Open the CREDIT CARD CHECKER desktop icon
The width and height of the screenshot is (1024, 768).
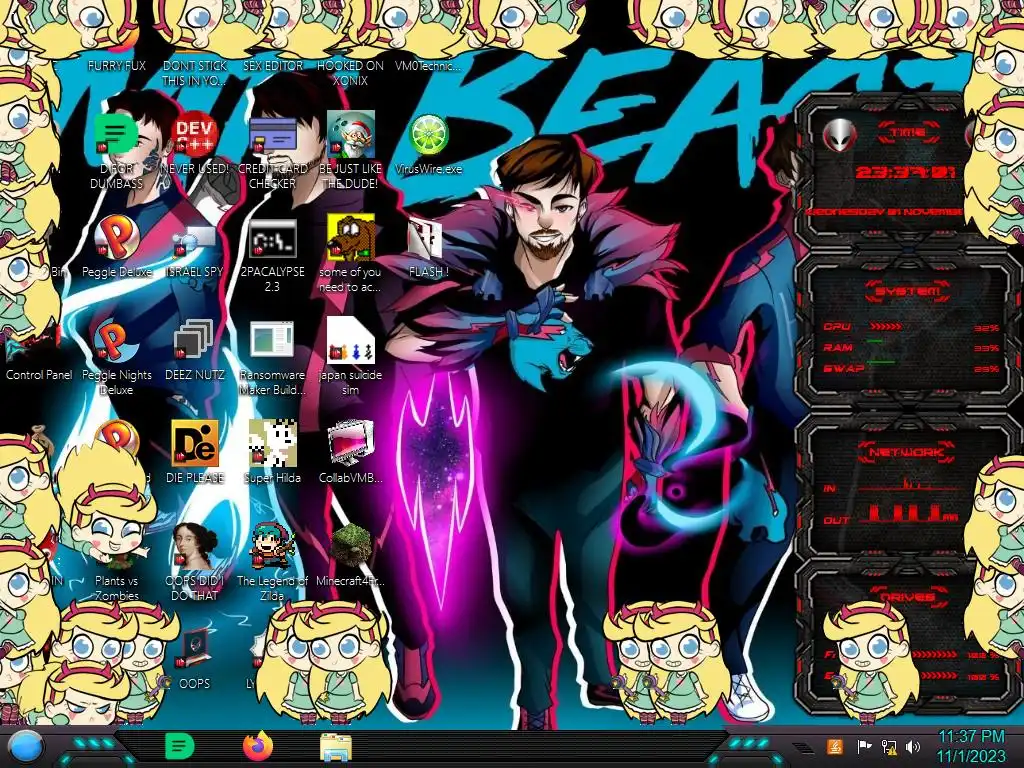coord(272,135)
